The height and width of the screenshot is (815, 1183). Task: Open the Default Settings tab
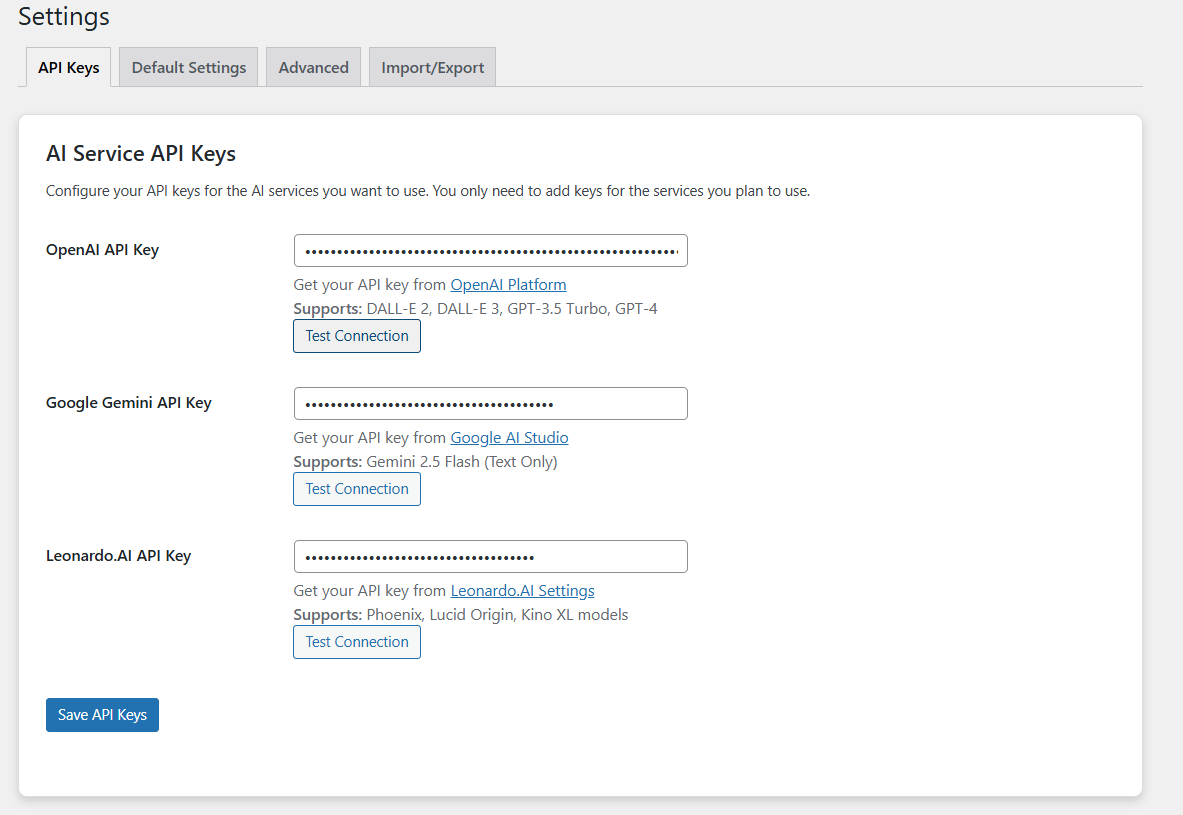[x=189, y=67]
